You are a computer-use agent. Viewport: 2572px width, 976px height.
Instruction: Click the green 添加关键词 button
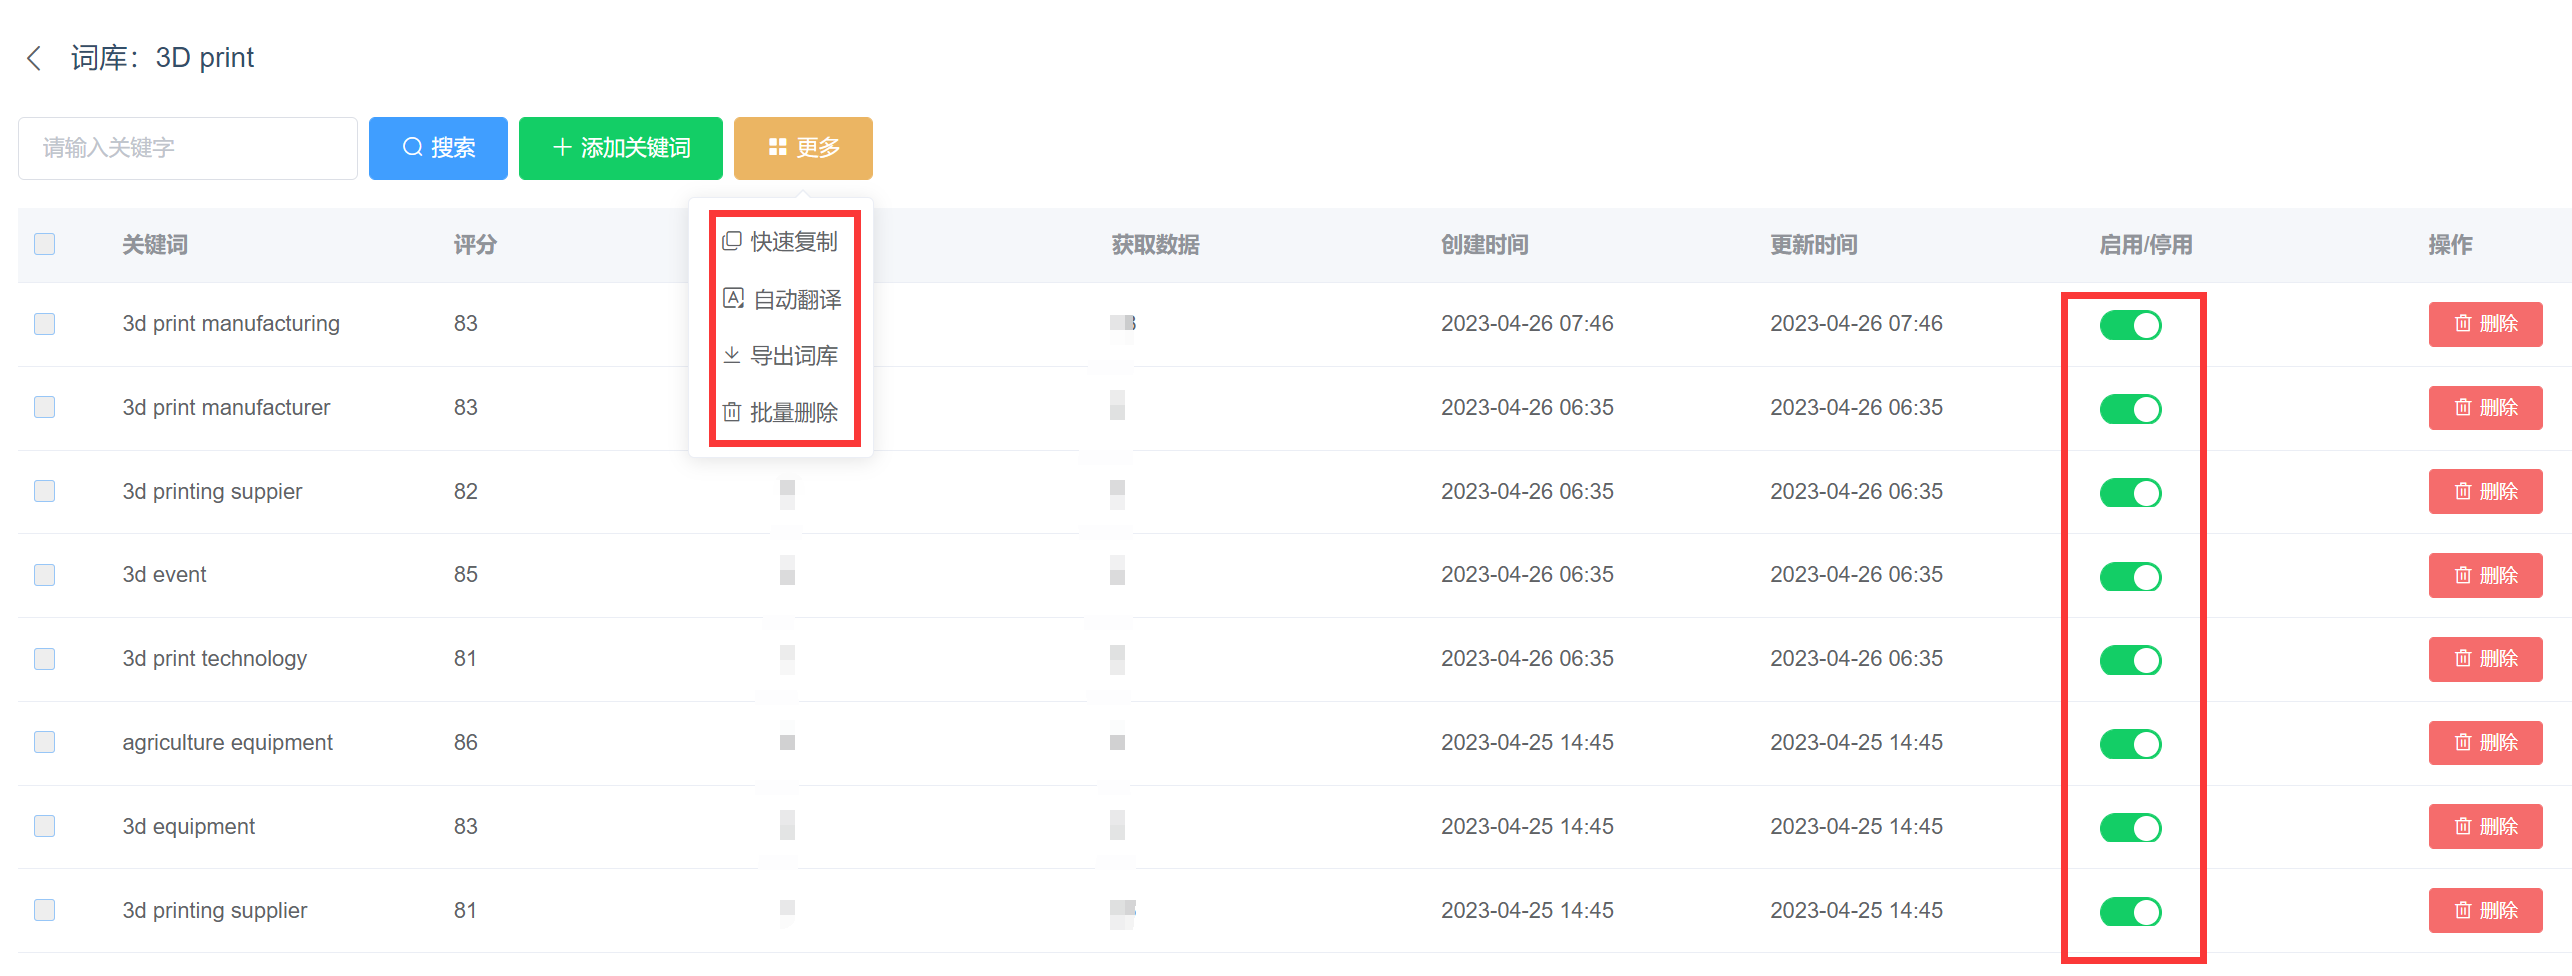tap(621, 148)
